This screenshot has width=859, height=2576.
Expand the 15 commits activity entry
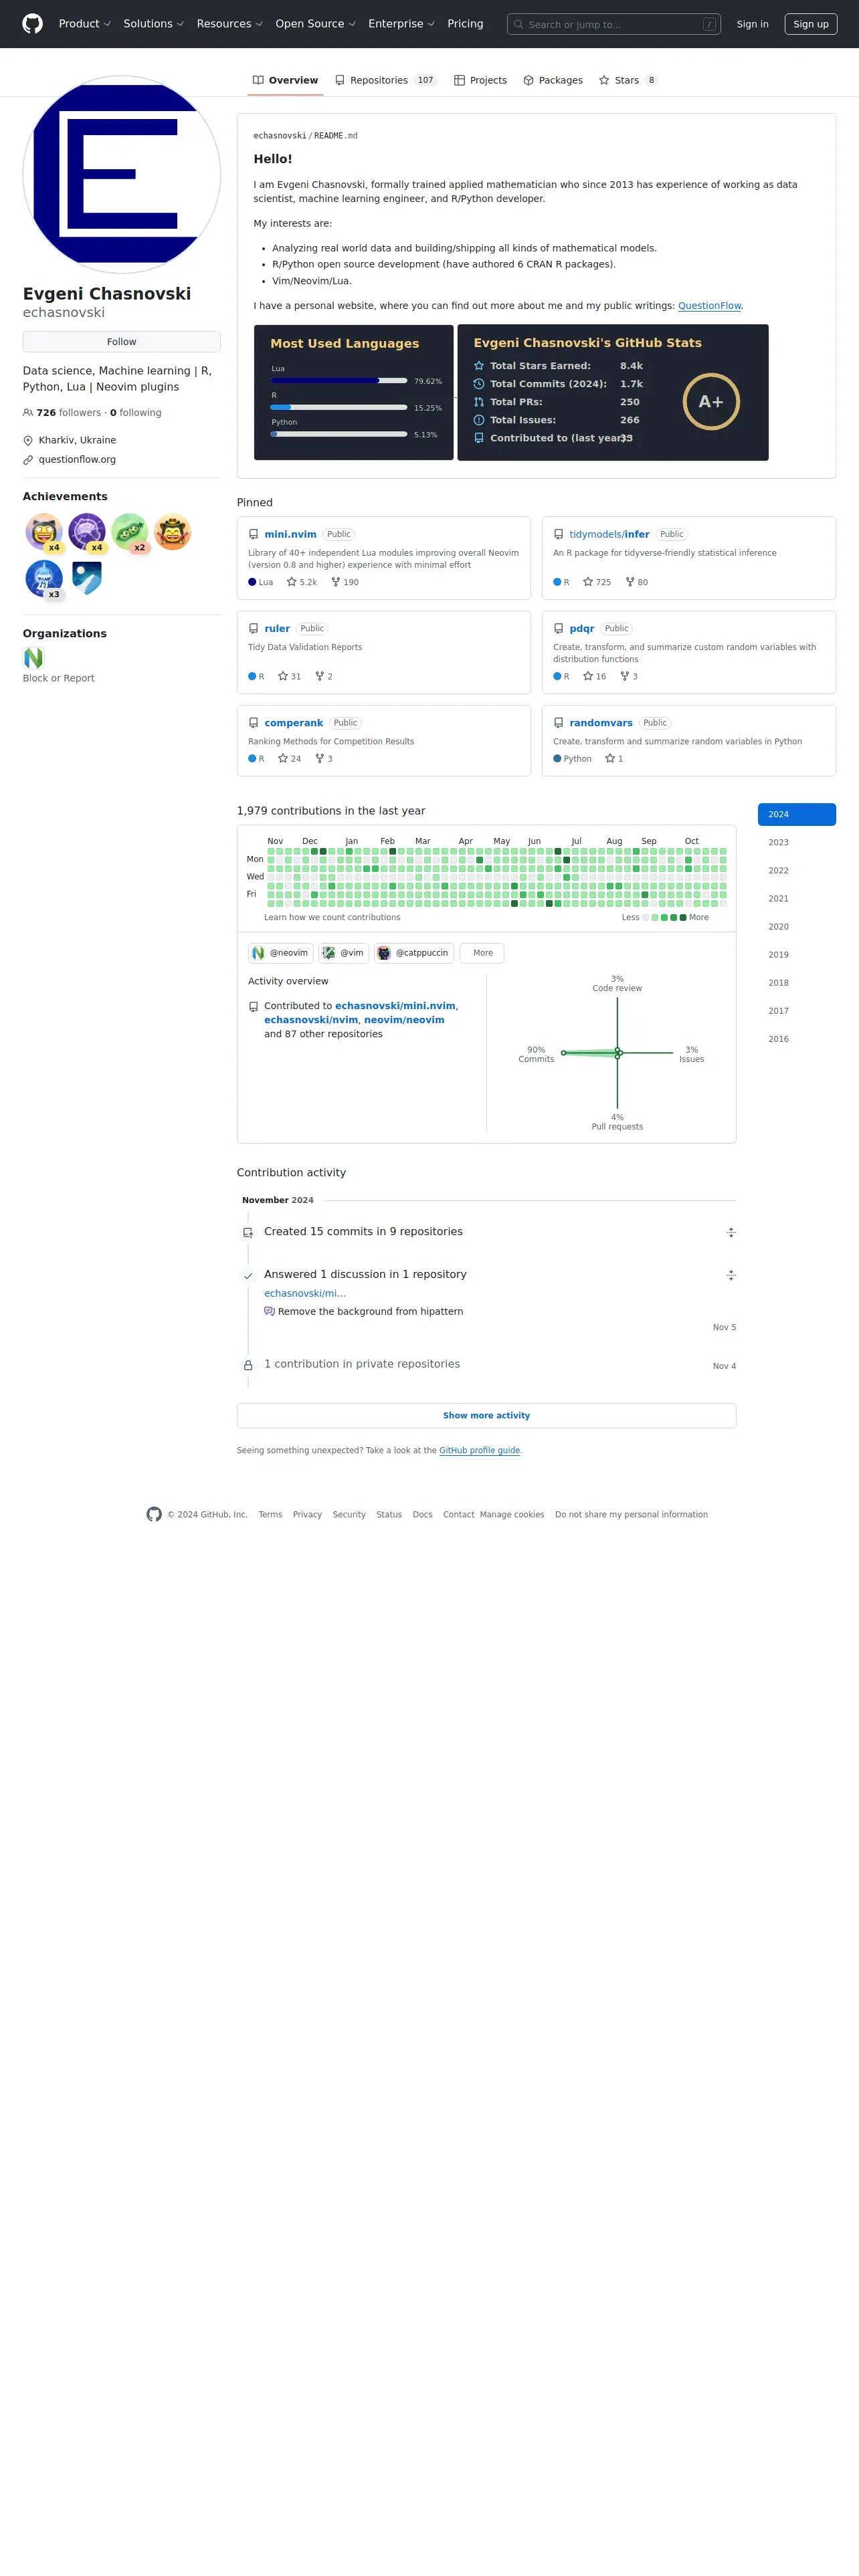(x=731, y=1232)
